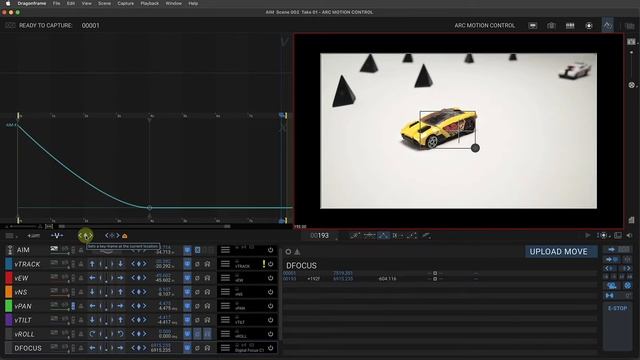Jog vEW axis right arrow

click(x=120, y=278)
